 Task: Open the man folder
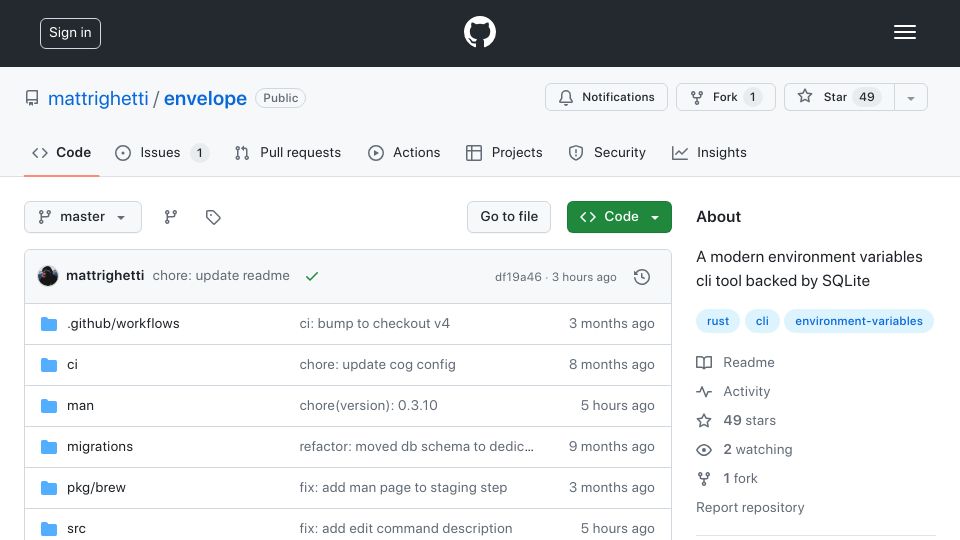80,405
